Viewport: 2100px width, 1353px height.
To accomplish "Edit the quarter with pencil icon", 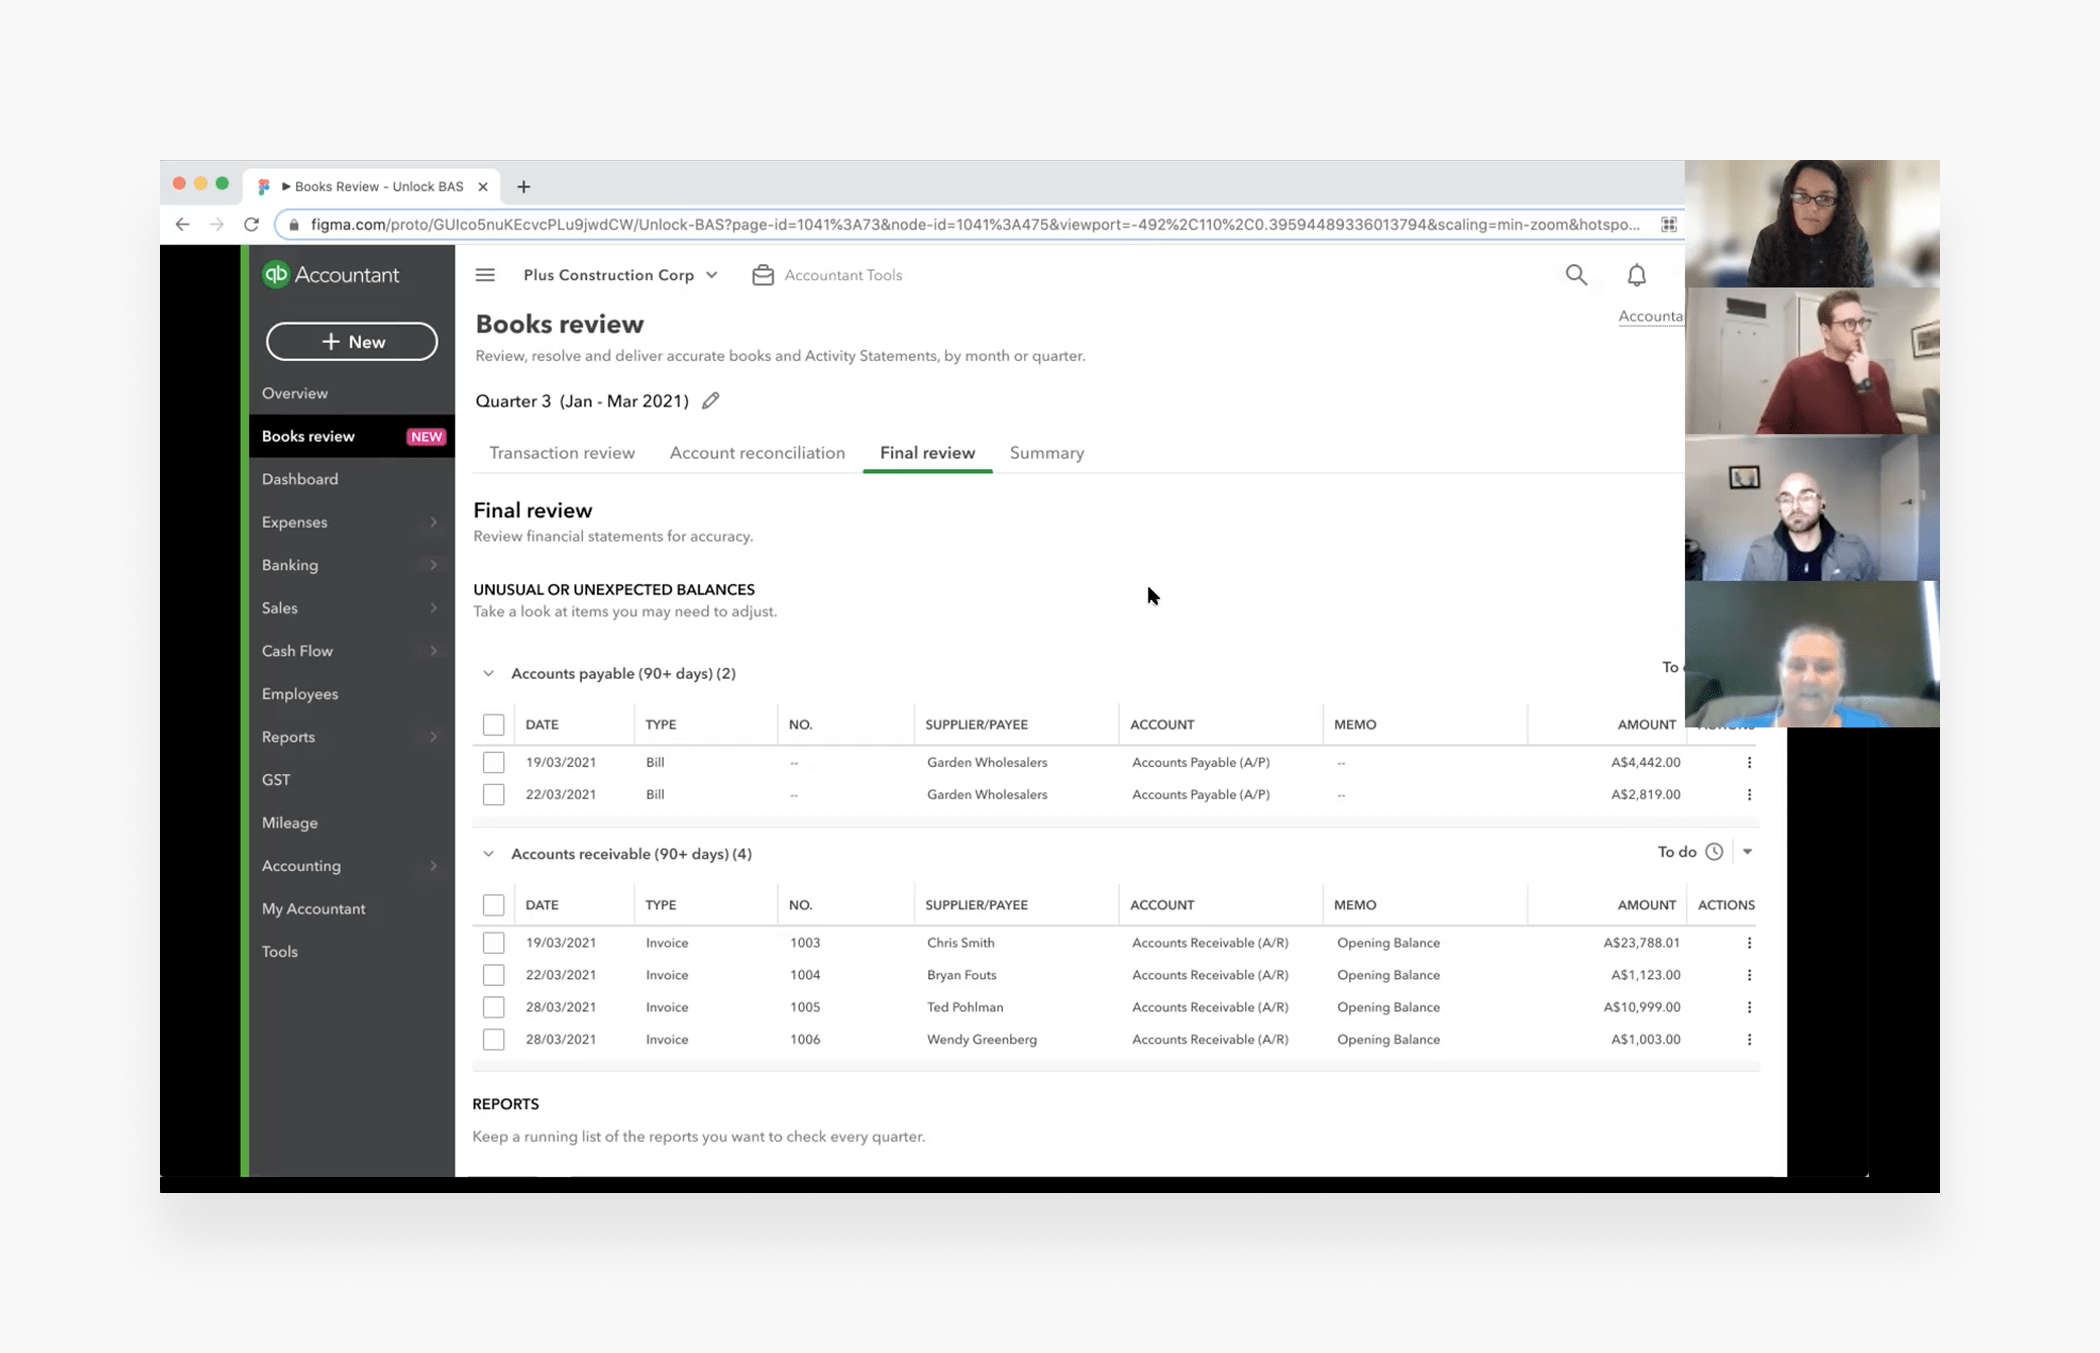I will click(x=711, y=401).
